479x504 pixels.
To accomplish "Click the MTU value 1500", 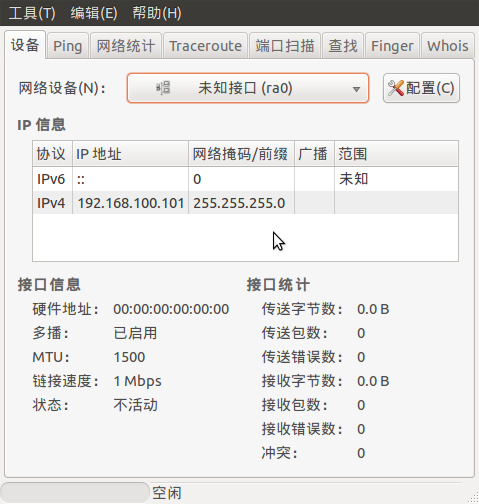I will coord(129,357).
